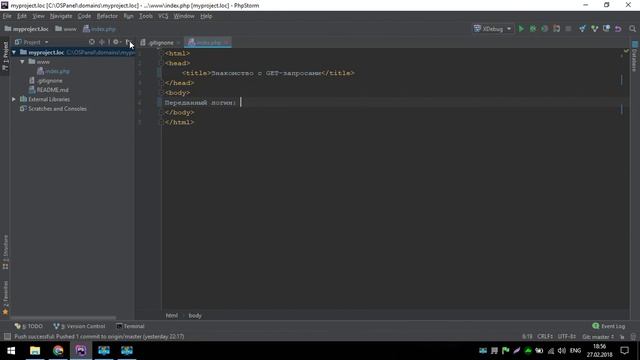Open Database tool window side tab
Image resolution: width=640 pixels, height=360 pixels.
pyautogui.click(x=635, y=56)
